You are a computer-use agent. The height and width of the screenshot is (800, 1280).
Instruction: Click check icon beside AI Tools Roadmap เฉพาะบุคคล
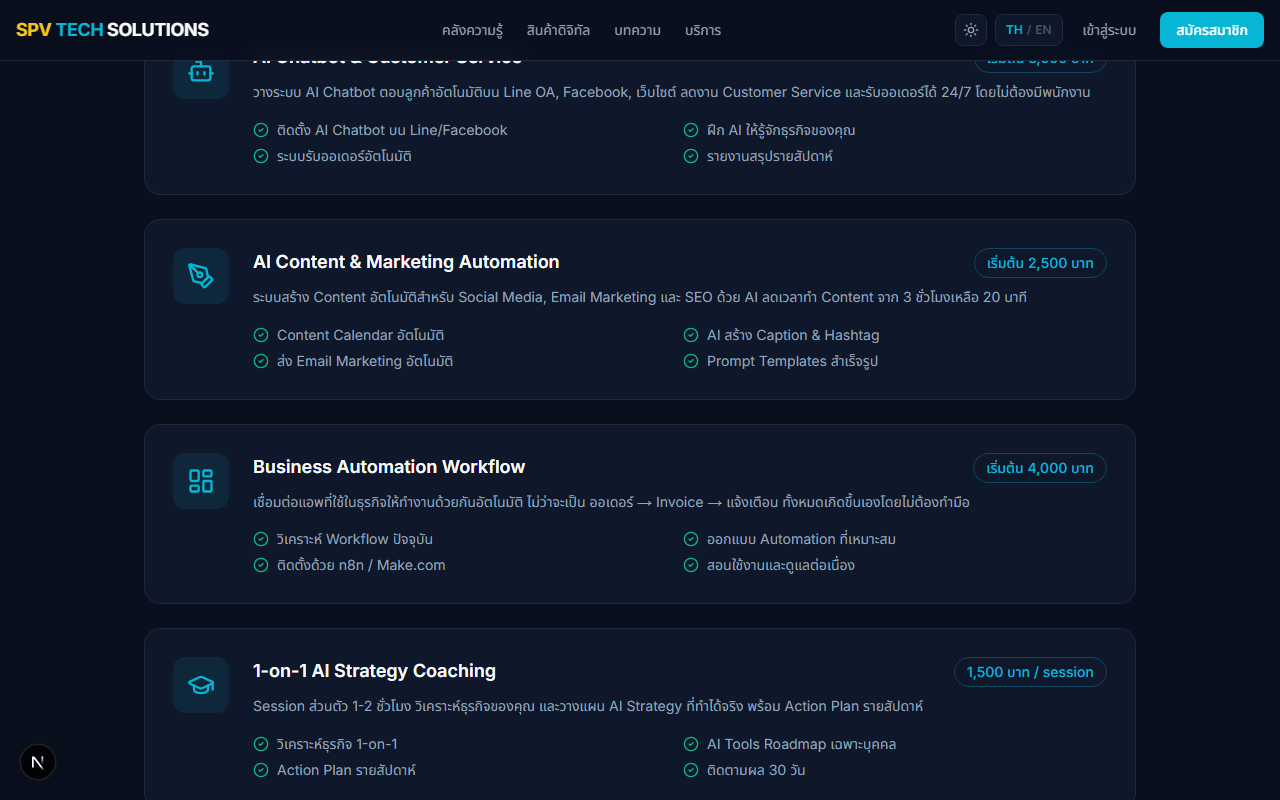pyautogui.click(x=691, y=744)
